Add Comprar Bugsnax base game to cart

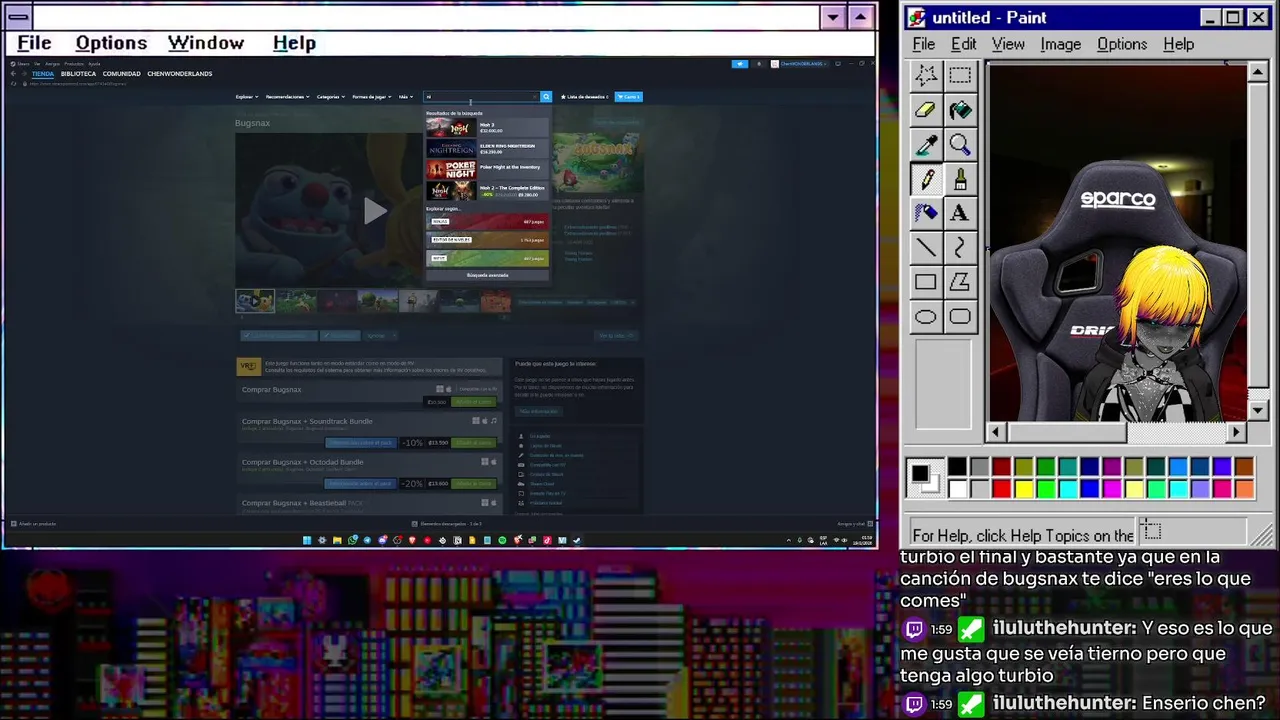click(x=473, y=402)
